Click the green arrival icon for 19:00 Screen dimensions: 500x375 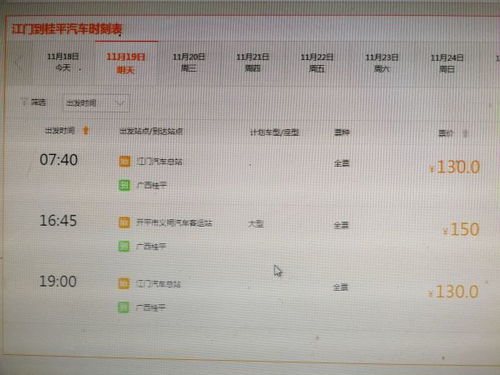(x=123, y=307)
